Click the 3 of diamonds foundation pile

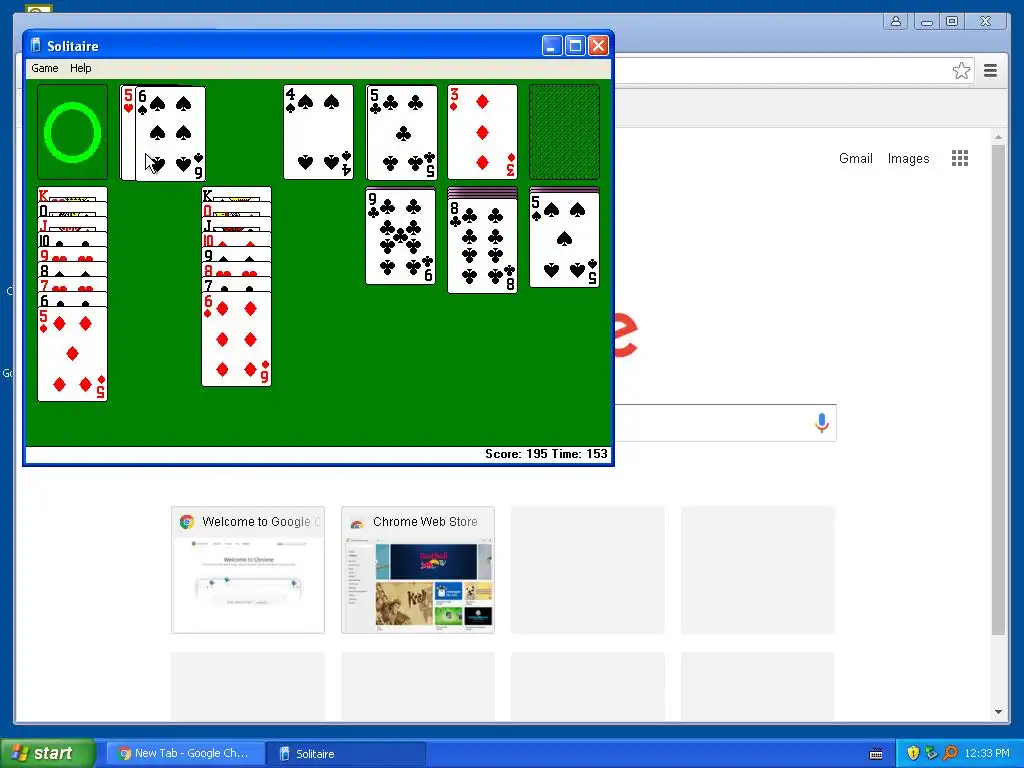[x=483, y=132]
